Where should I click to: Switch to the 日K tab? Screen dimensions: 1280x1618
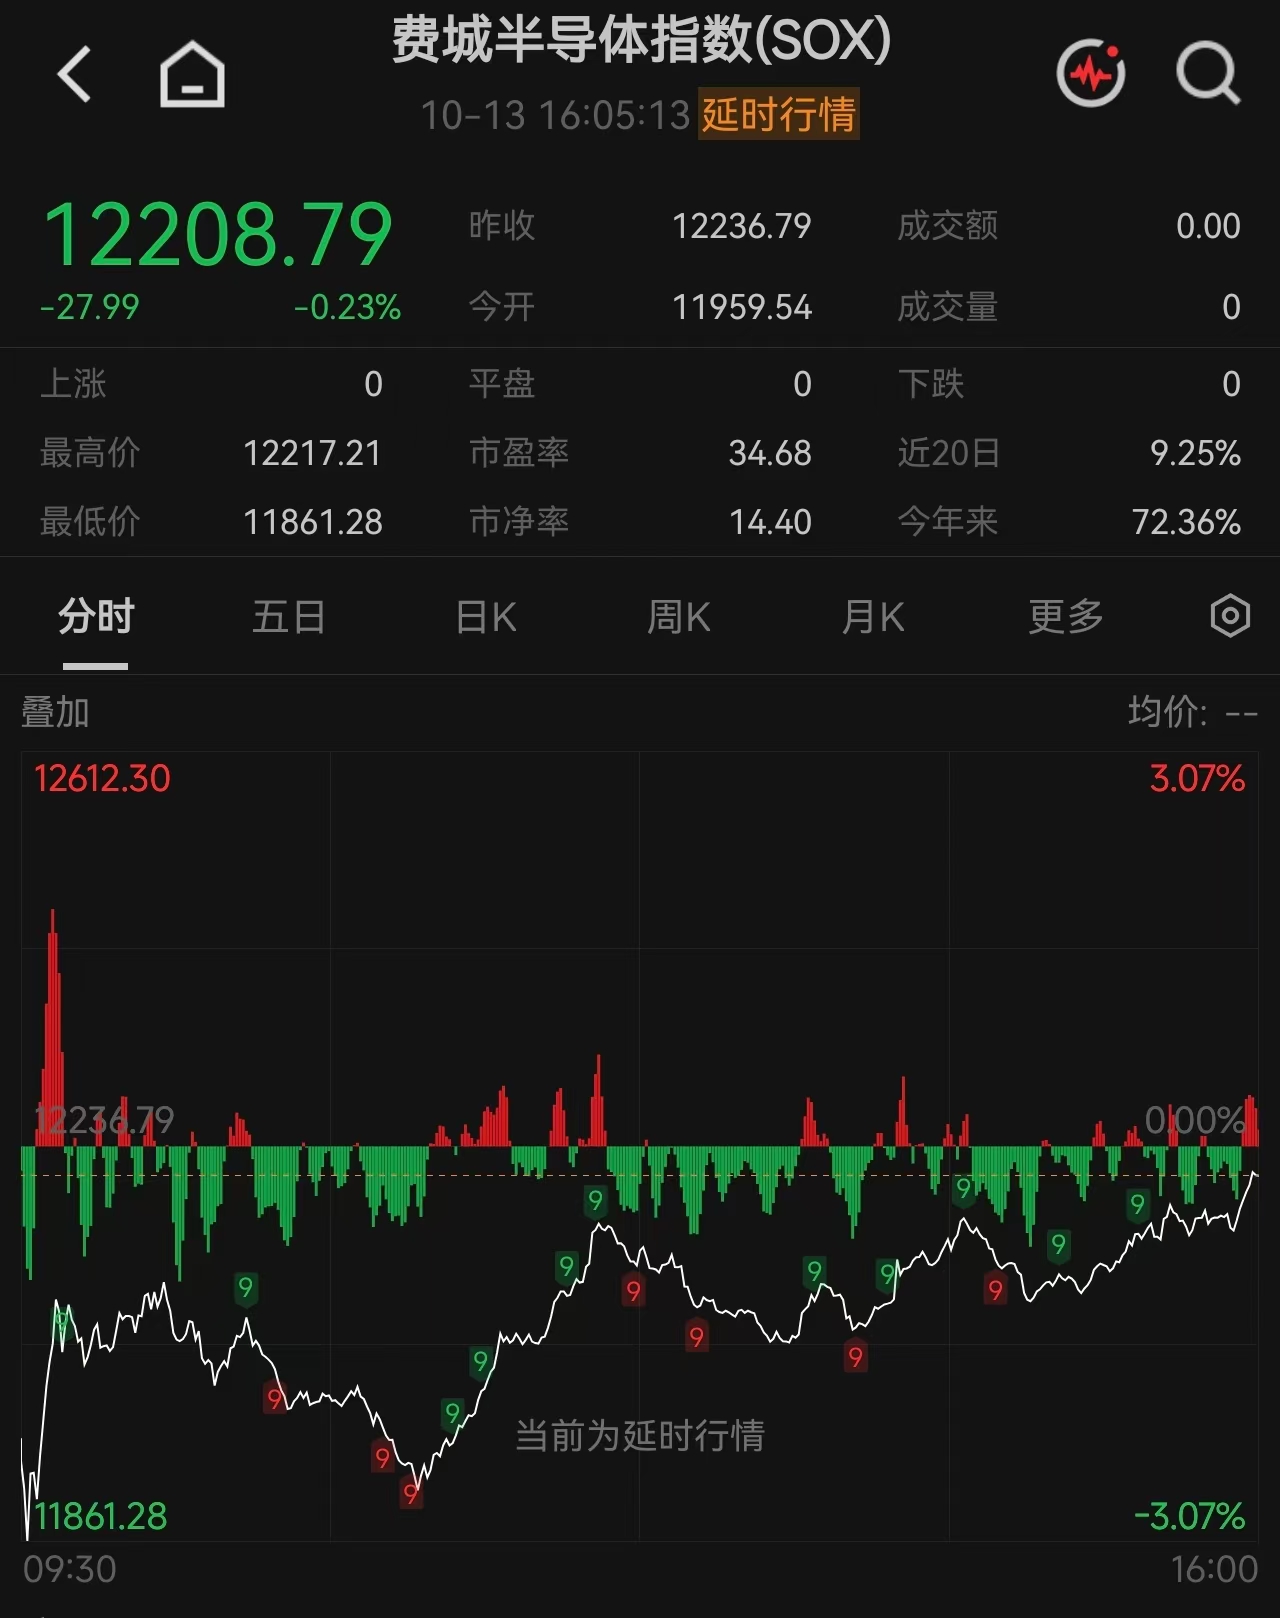click(x=485, y=616)
